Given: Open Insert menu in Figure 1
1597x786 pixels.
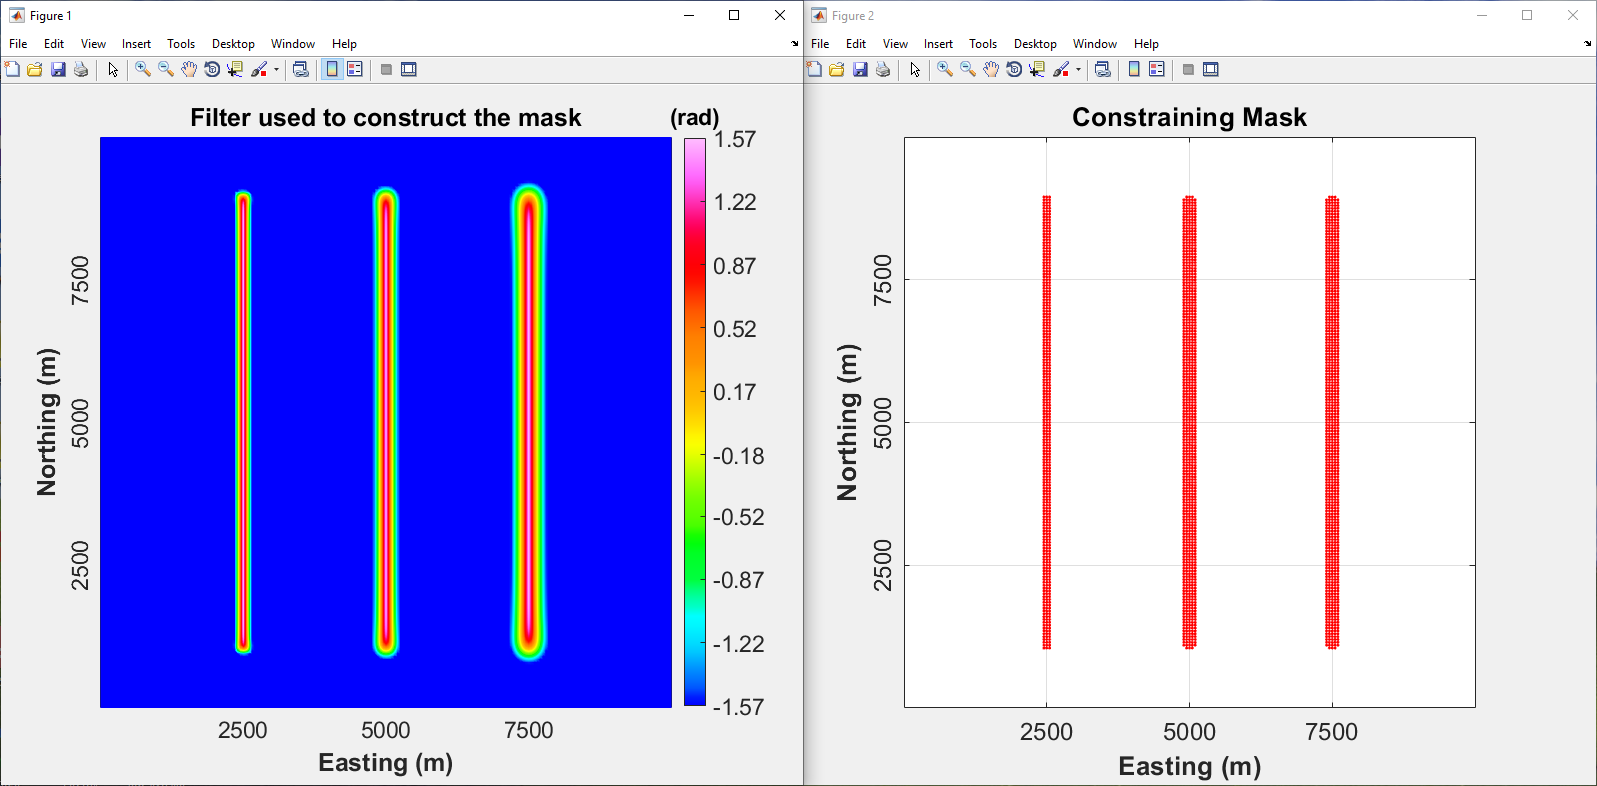Looking at the screenshot, I should 136,44.
